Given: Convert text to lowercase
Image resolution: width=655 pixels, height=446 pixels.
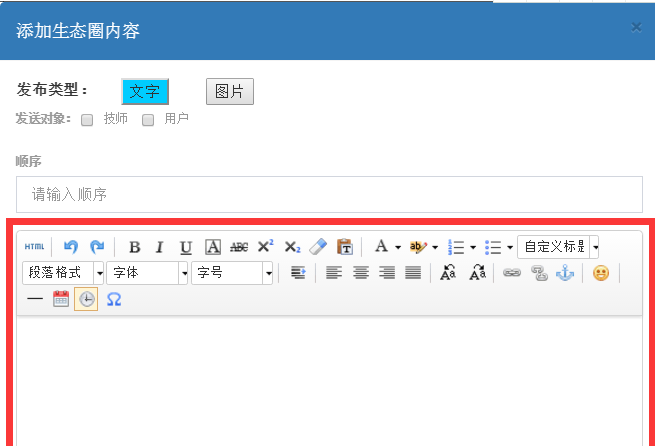Looking at the screenshot, I should (x=477, y=273).
